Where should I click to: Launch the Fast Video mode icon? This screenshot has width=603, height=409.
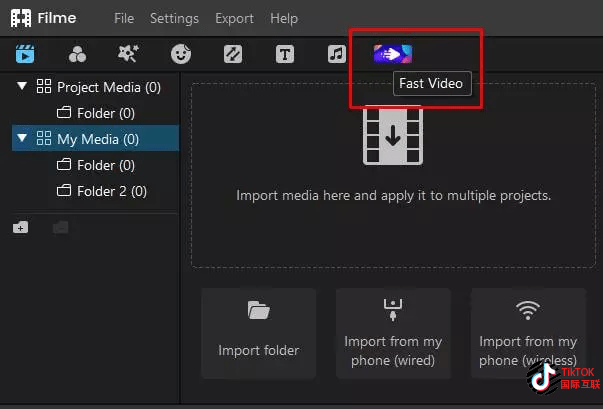393,54
